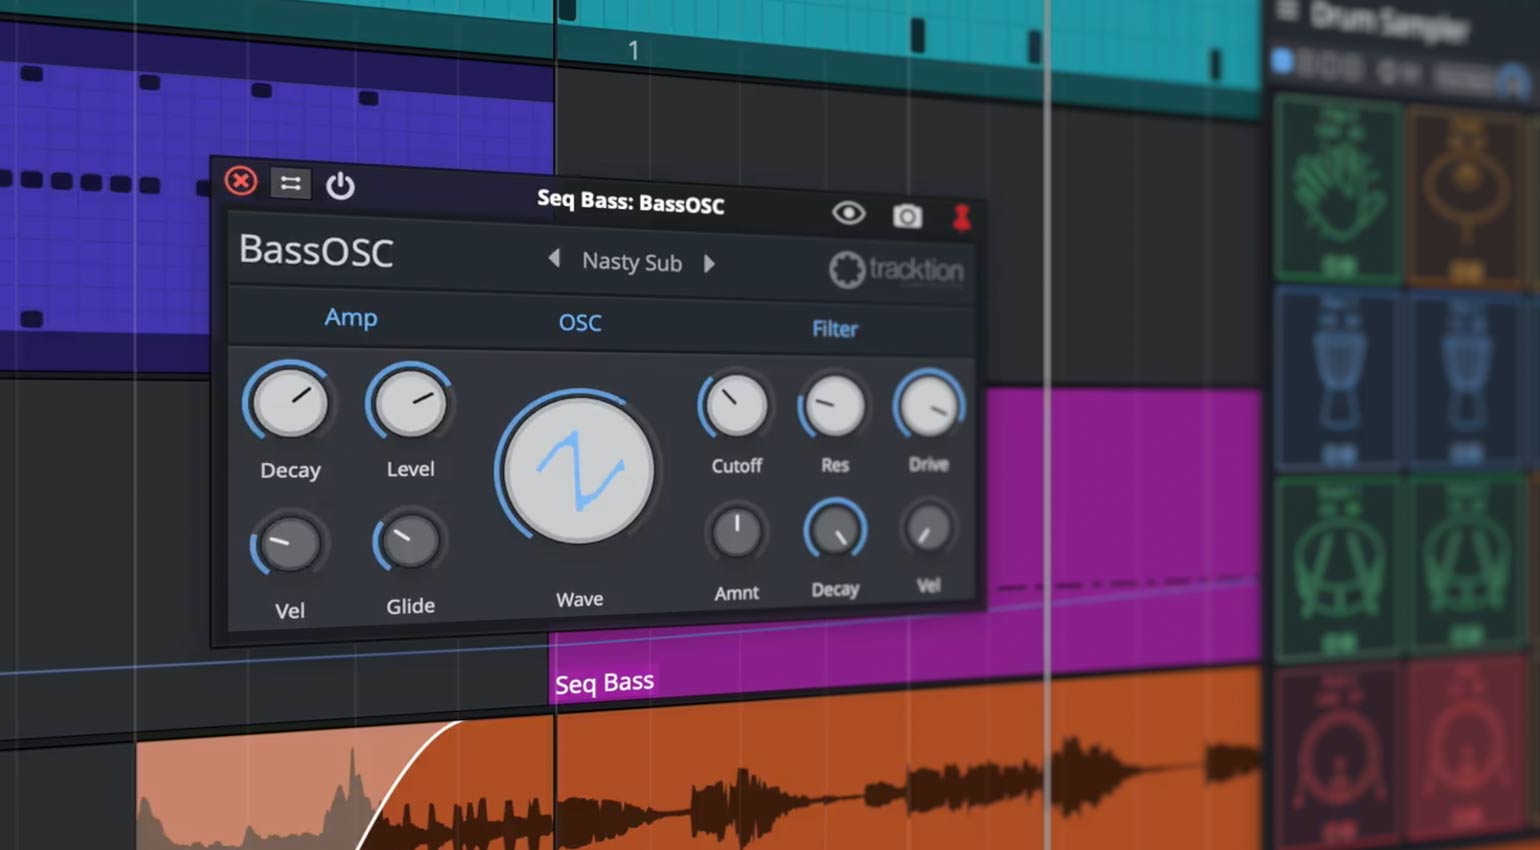Click the camera snapshot icon
This screenshot has width=1540, height=850.
point(907,216)
